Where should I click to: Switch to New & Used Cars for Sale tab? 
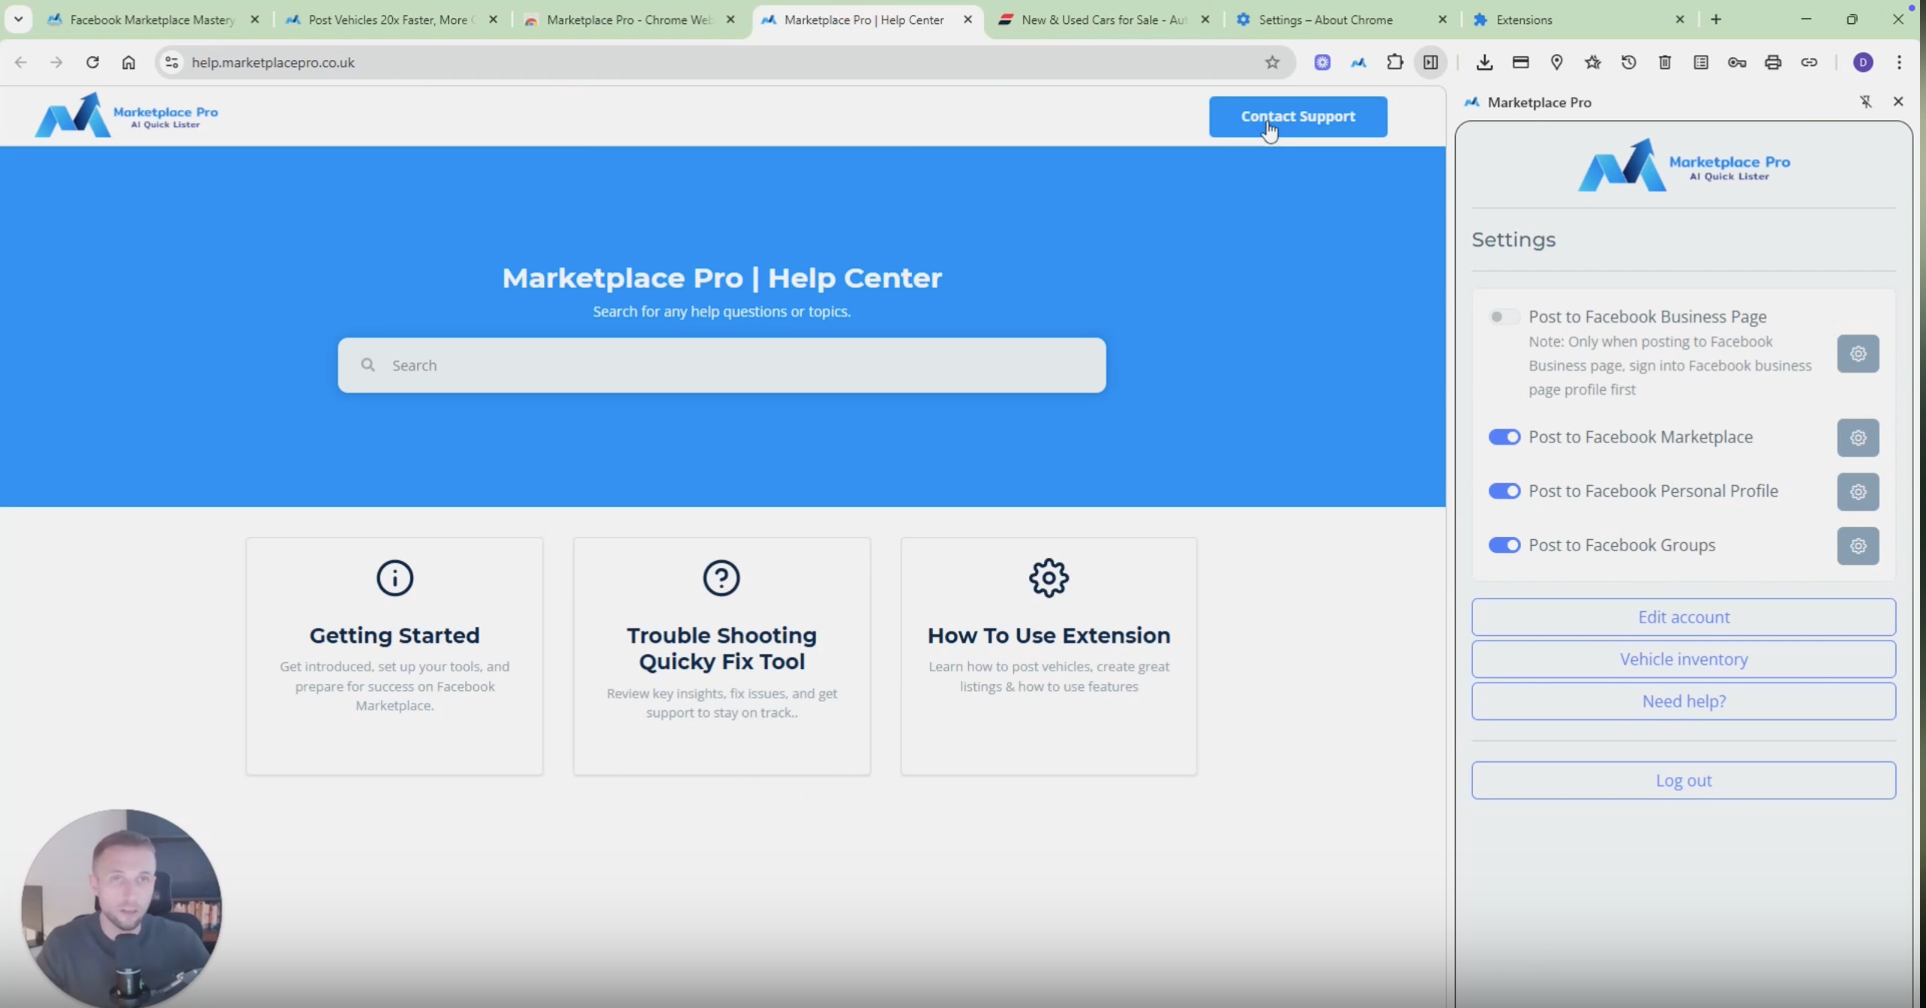[1104, 19]
